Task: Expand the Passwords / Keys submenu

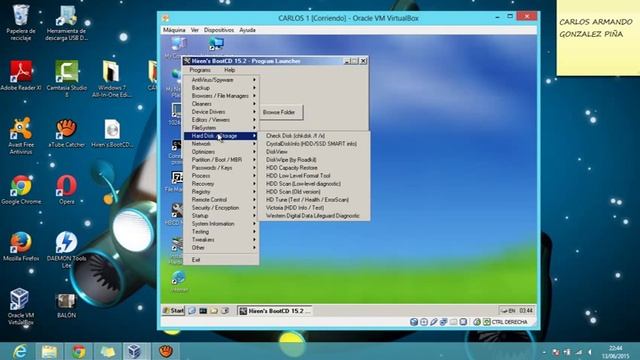Action: (x=221, y=167)
